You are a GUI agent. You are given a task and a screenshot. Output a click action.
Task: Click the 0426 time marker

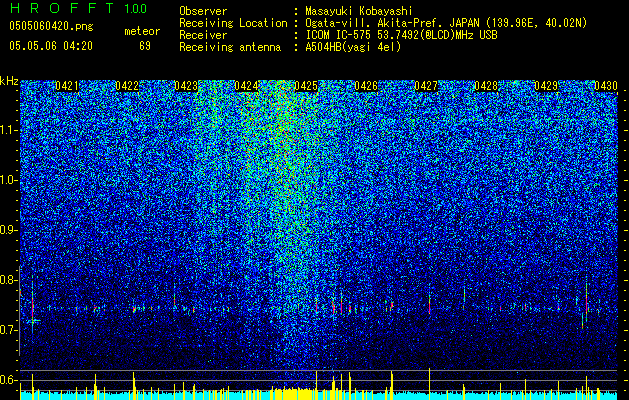[366, 86]
